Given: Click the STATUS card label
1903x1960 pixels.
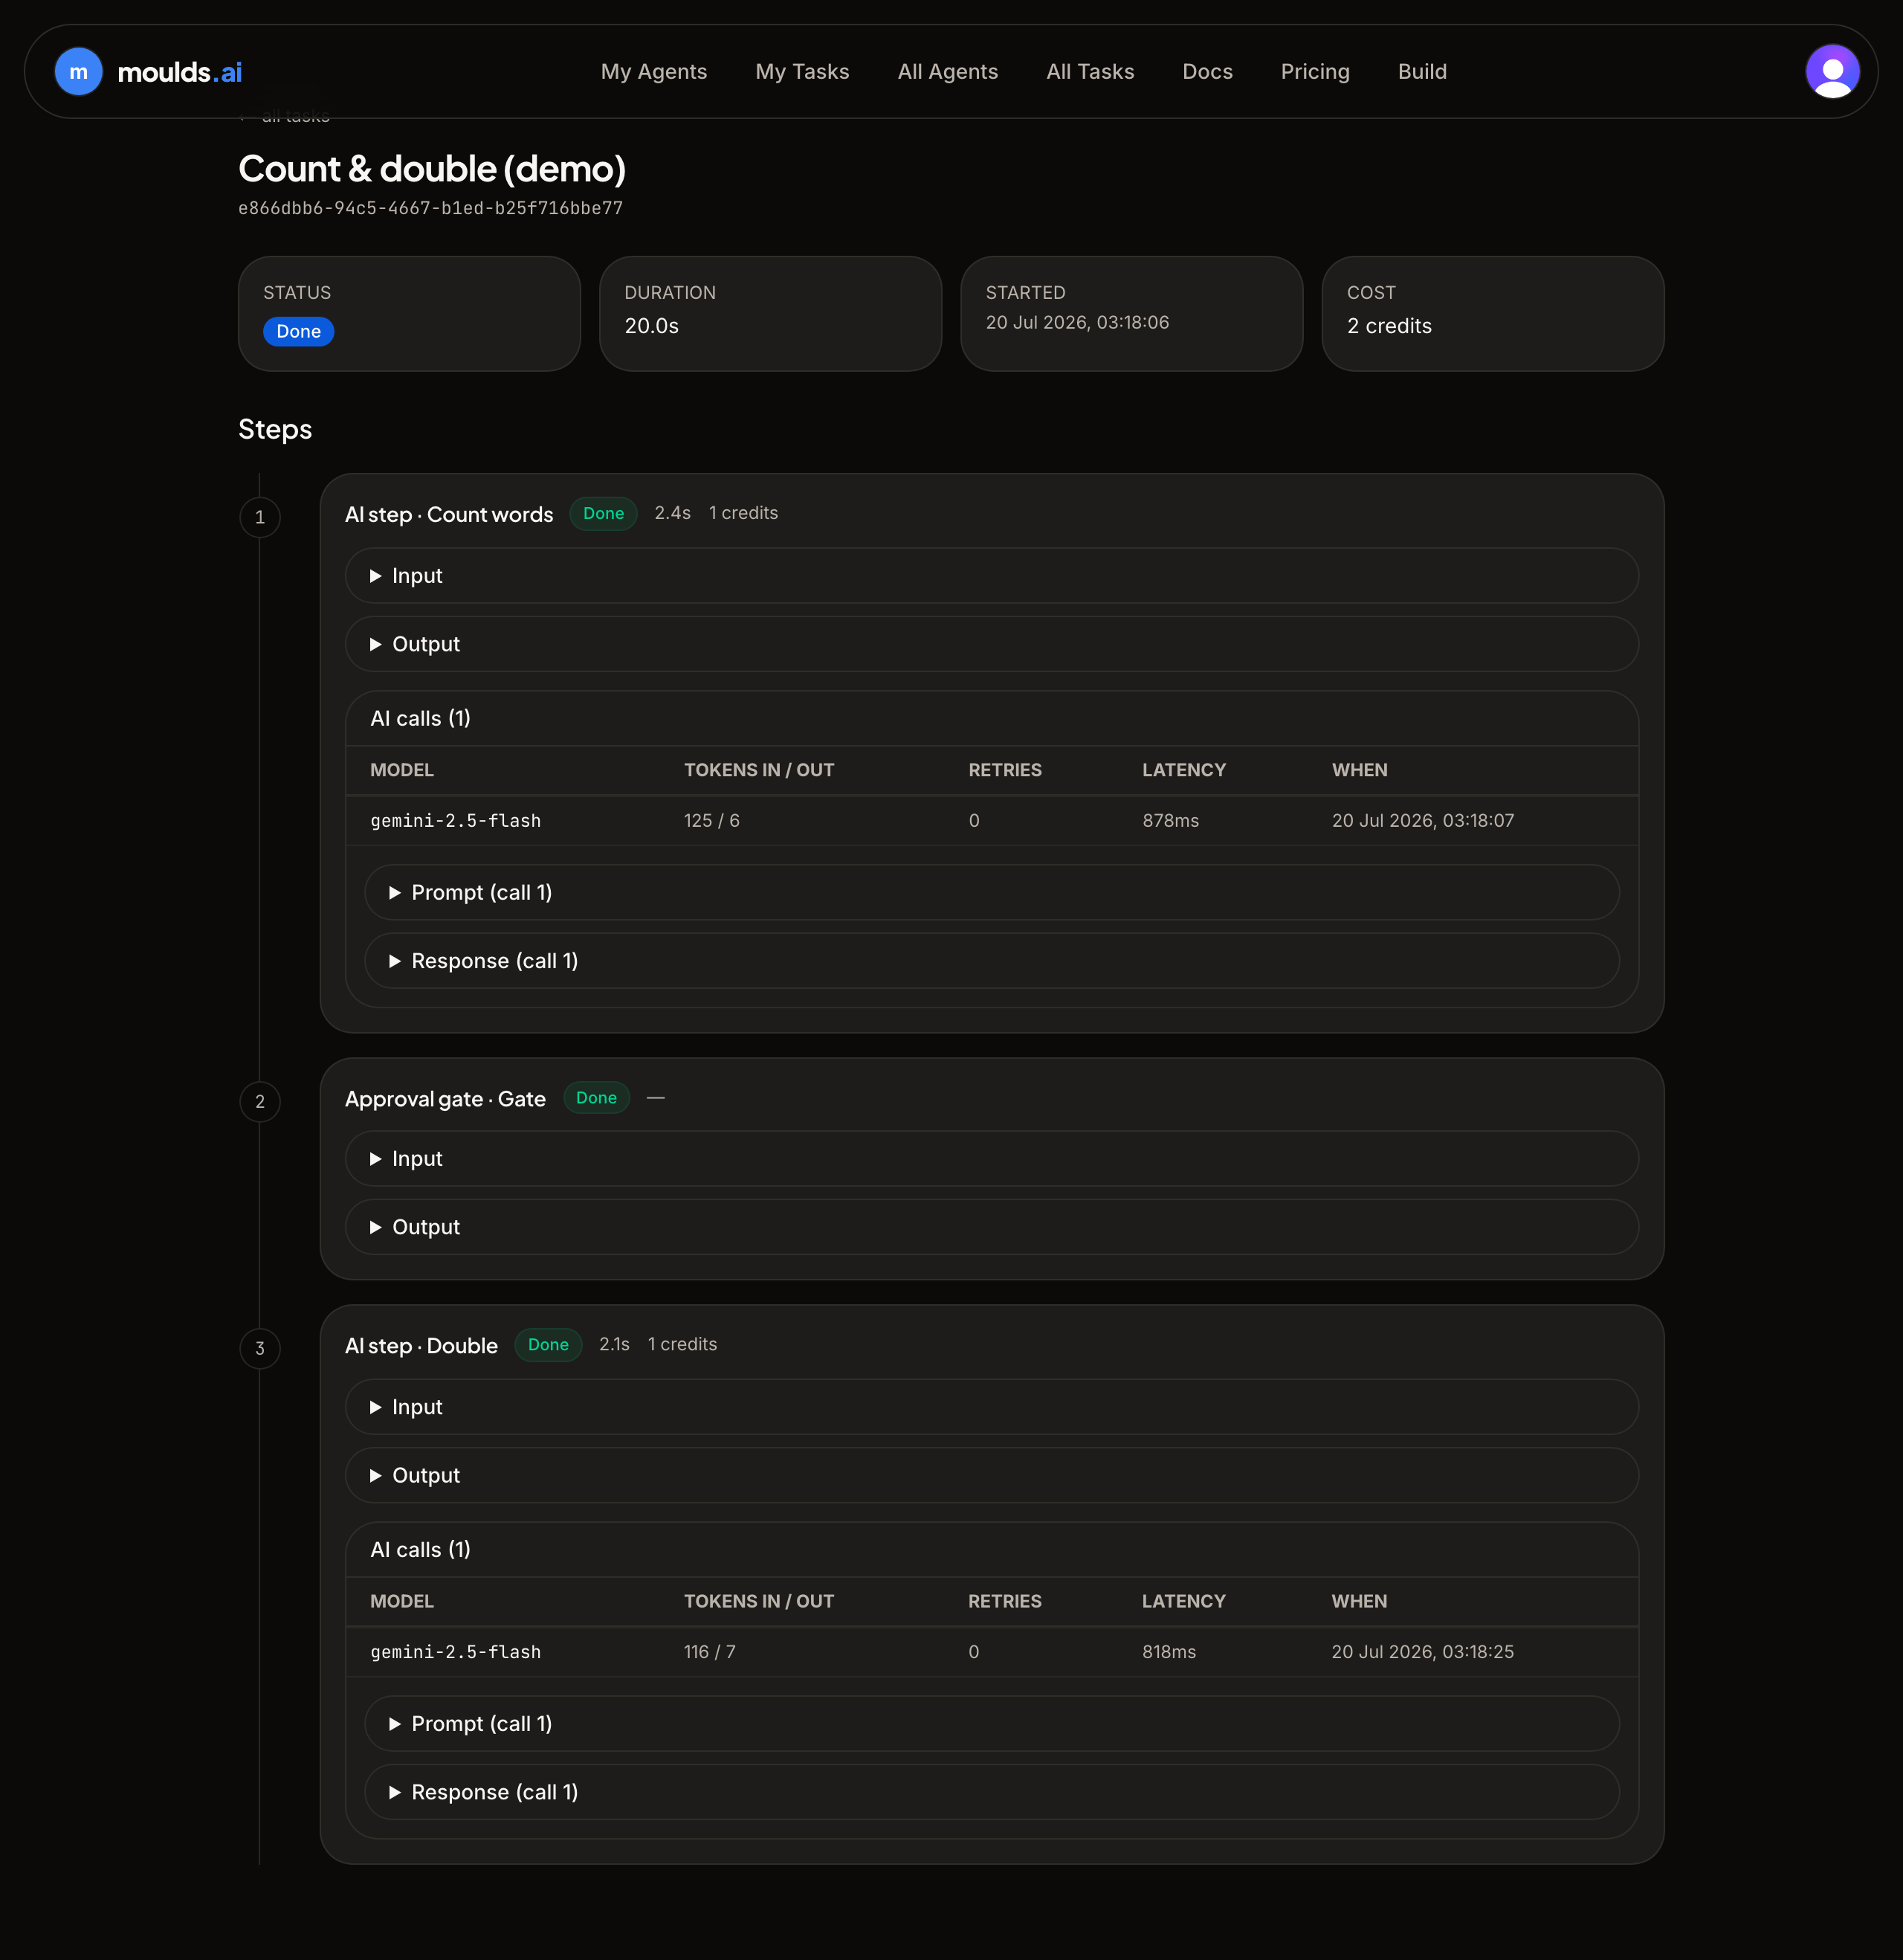Looking at the screenshot, I should click(297, 293).
